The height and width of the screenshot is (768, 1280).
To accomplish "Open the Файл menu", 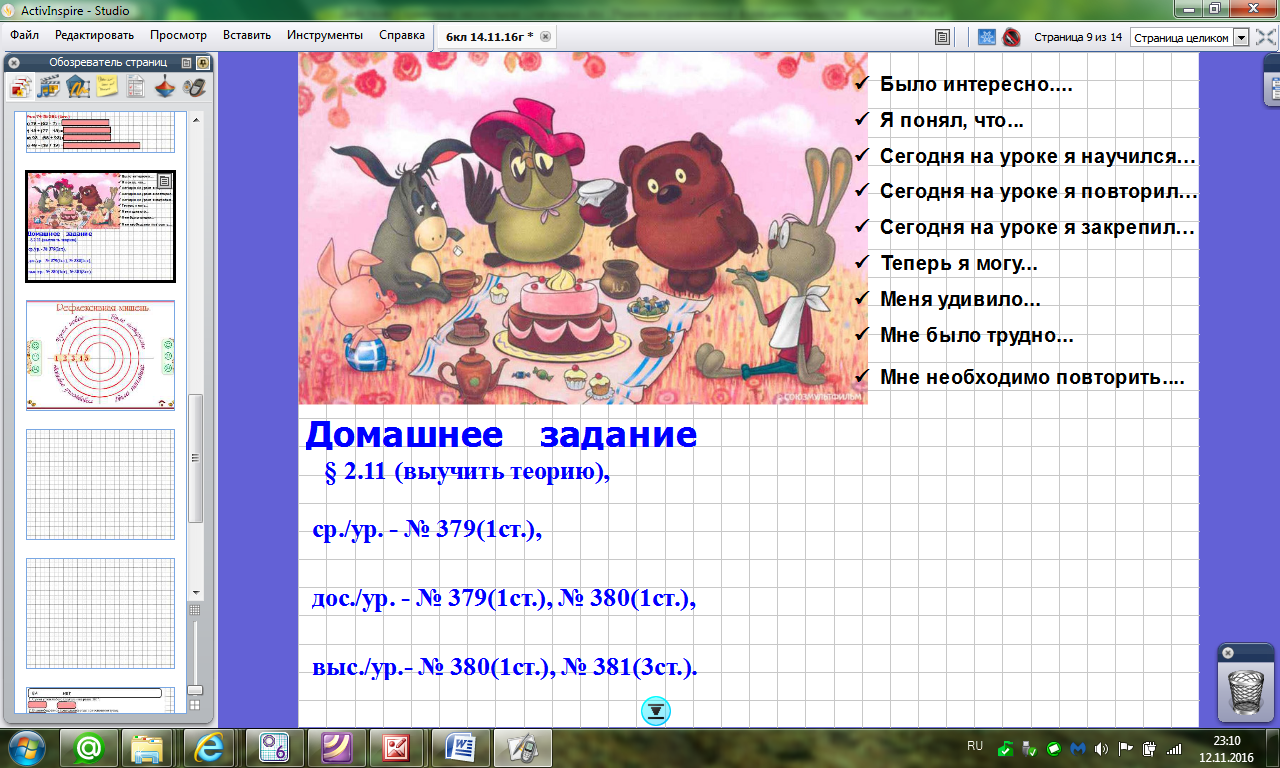I will pyautogui.click(x=25, y=35).
